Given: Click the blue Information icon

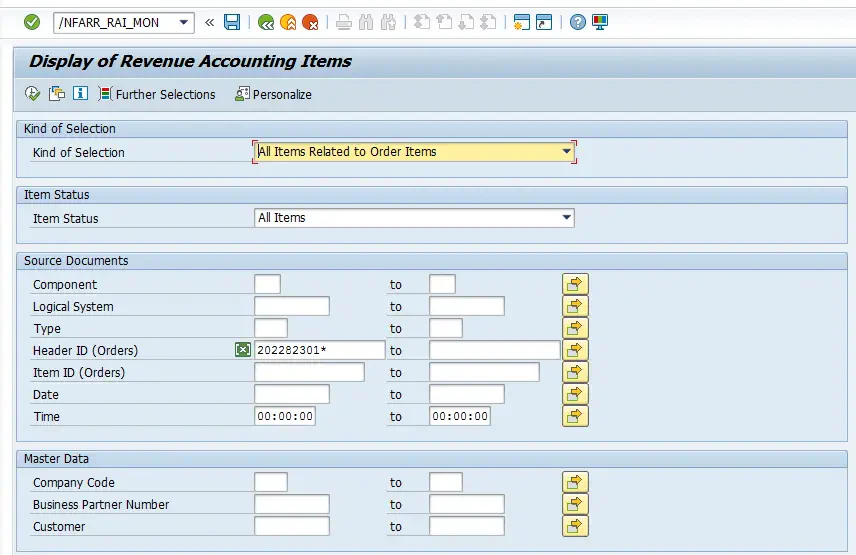Looking at the screenshot, I should coord(80,93).
